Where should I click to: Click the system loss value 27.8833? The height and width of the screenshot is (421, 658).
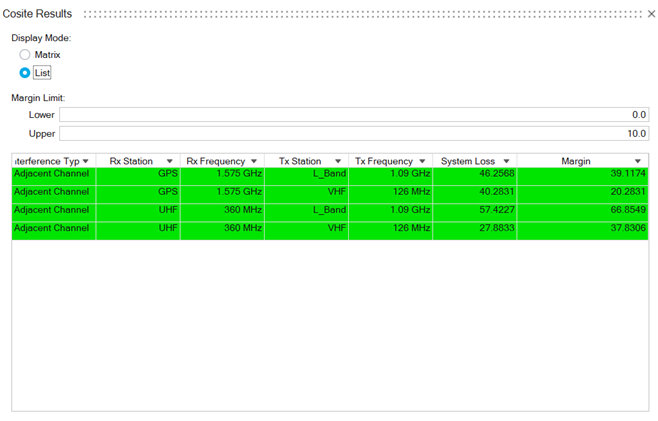496,227
